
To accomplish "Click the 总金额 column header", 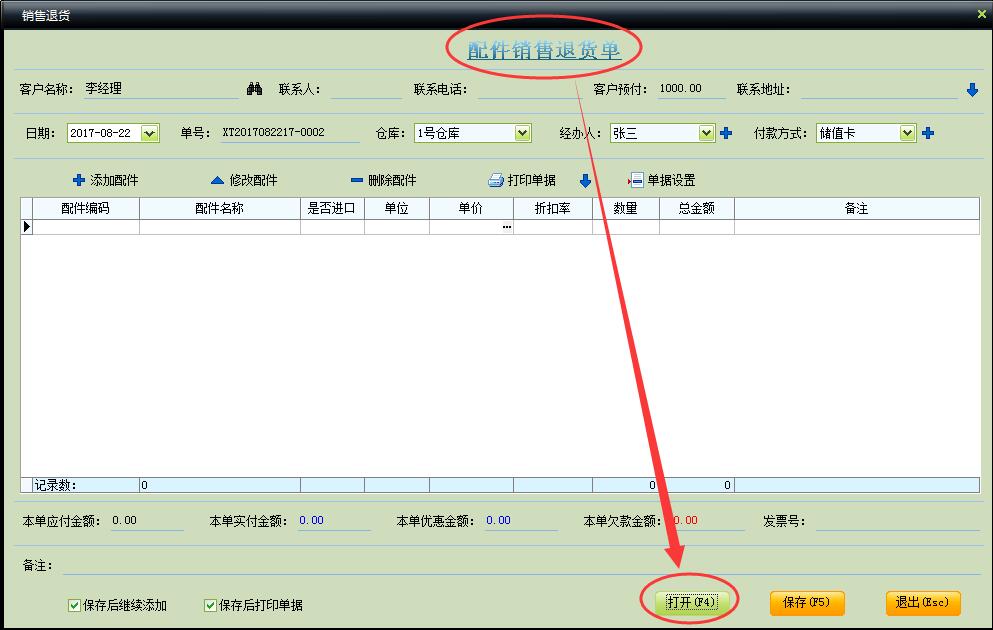I will point(697,208).
